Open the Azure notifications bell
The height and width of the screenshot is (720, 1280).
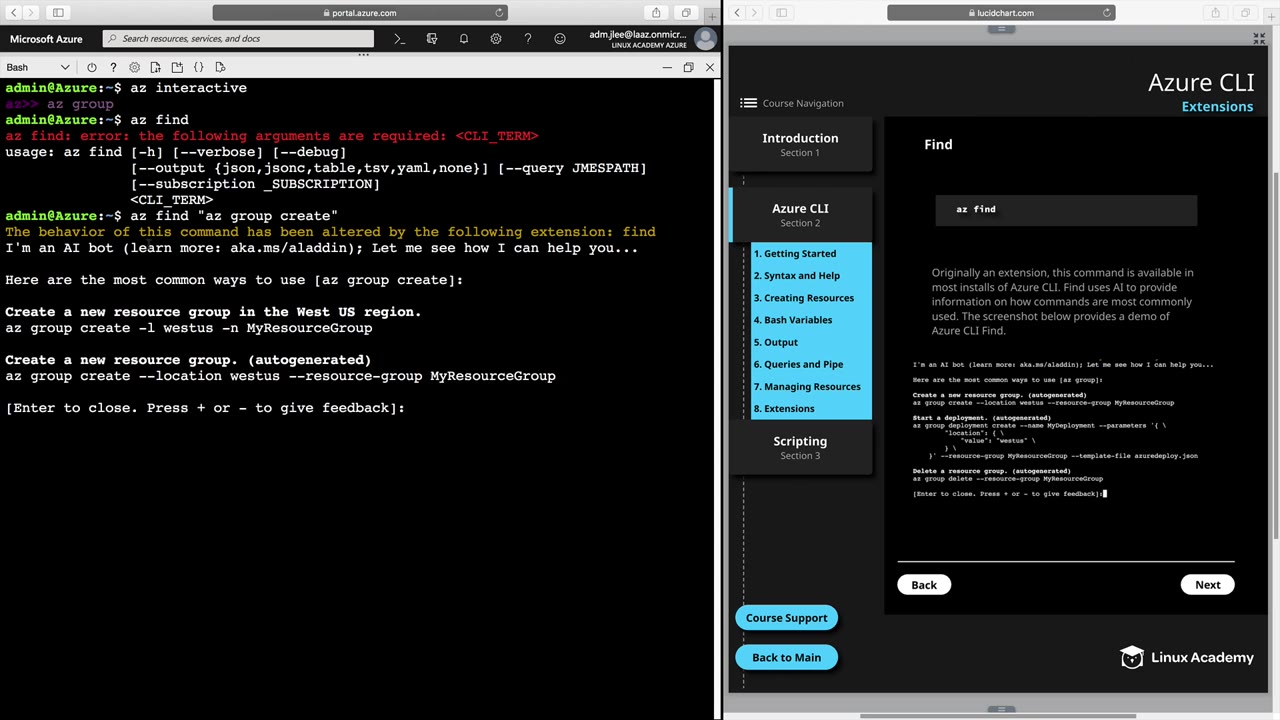464,39
